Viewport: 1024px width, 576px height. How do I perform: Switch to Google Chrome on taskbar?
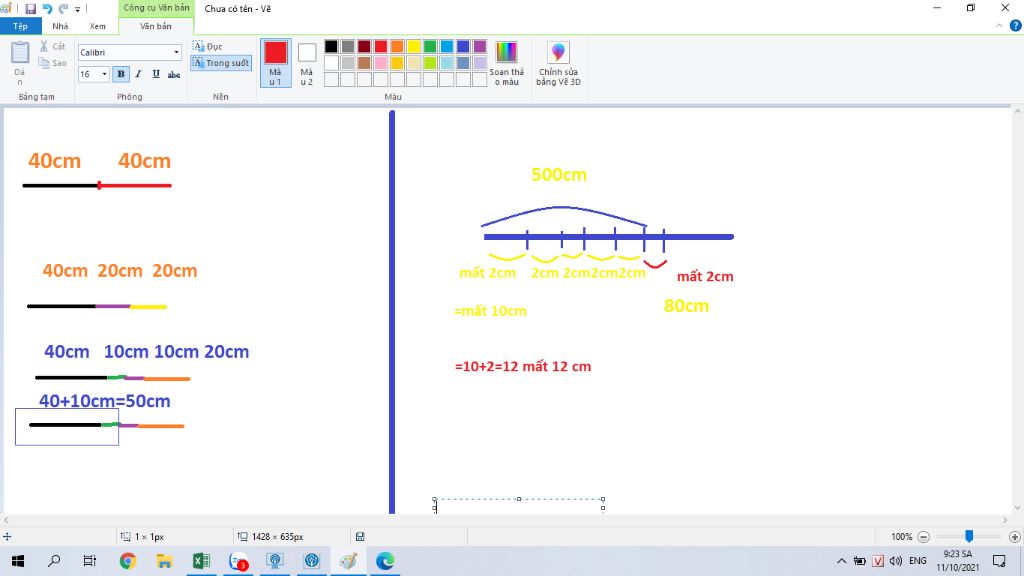[127, 561]
